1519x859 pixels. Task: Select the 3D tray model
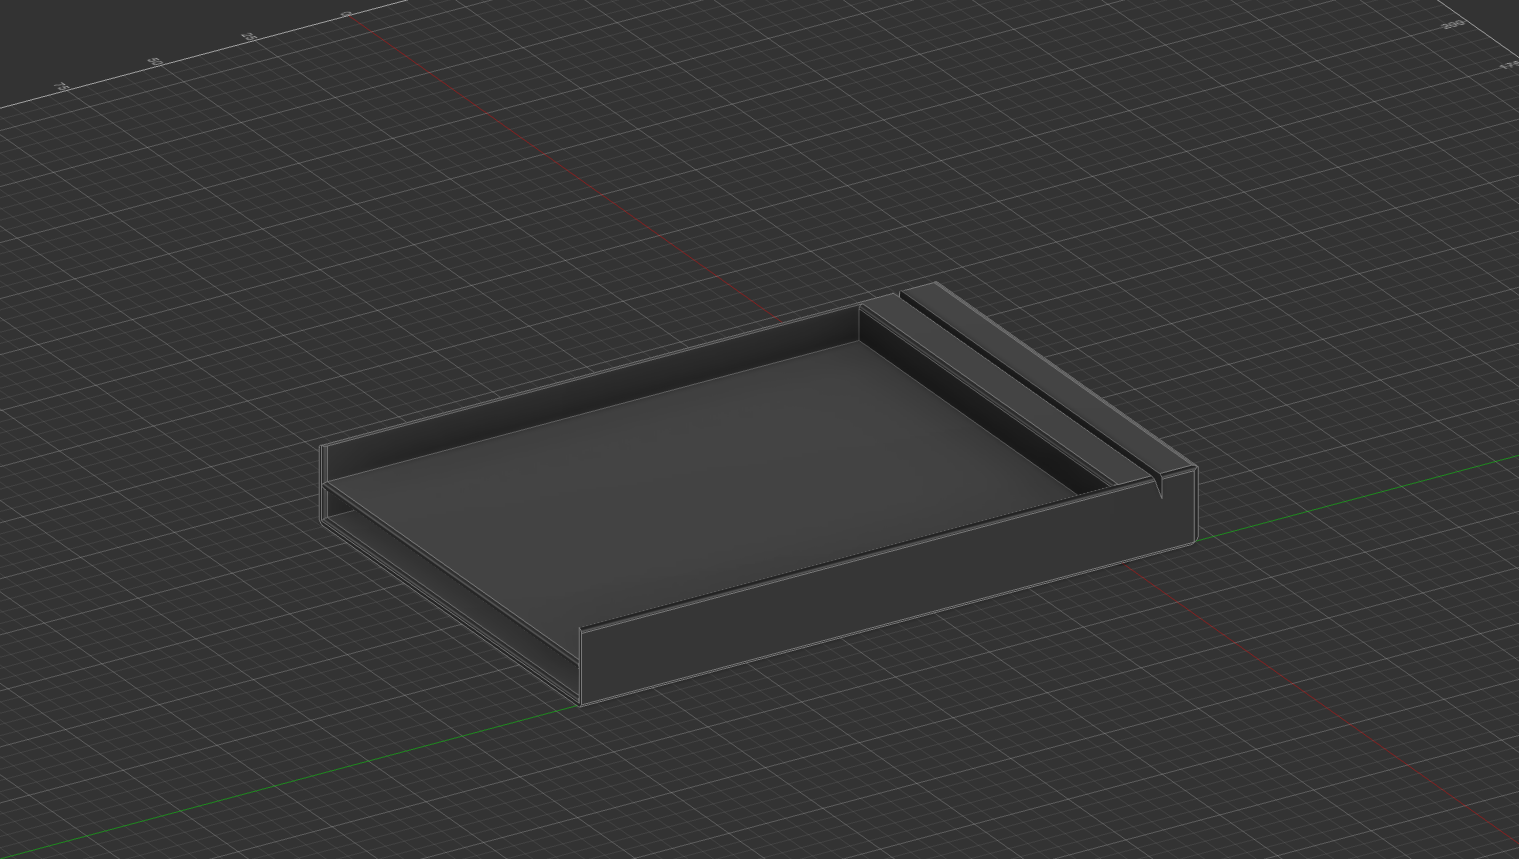(x=760, y=500)
